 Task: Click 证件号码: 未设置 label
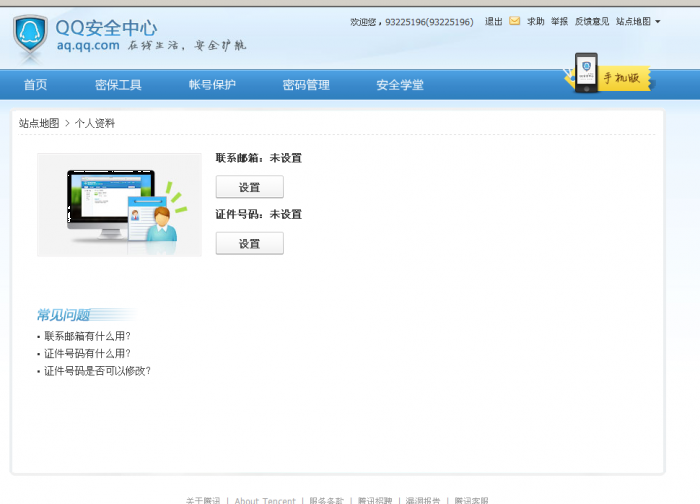coord(258,214)
